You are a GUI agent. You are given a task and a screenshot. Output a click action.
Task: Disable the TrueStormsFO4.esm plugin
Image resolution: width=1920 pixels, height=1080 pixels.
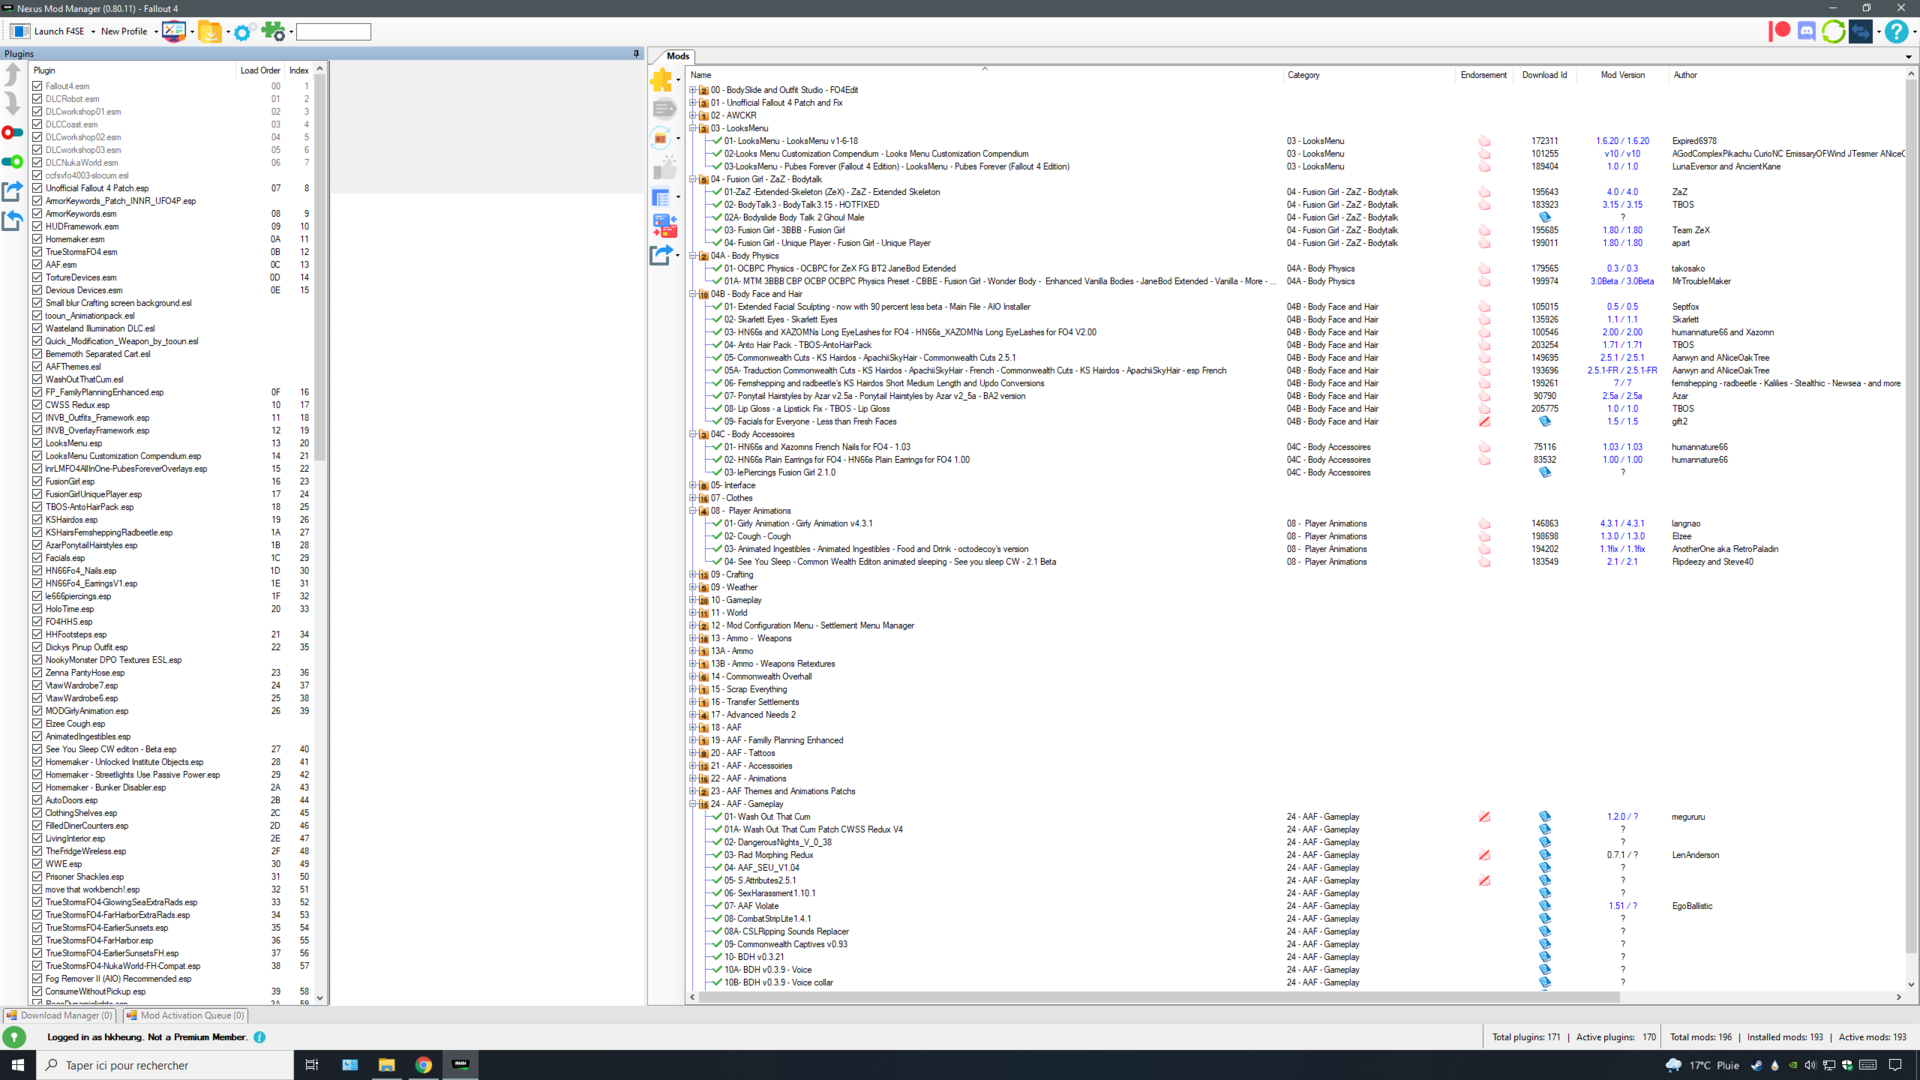pos(37,252)
